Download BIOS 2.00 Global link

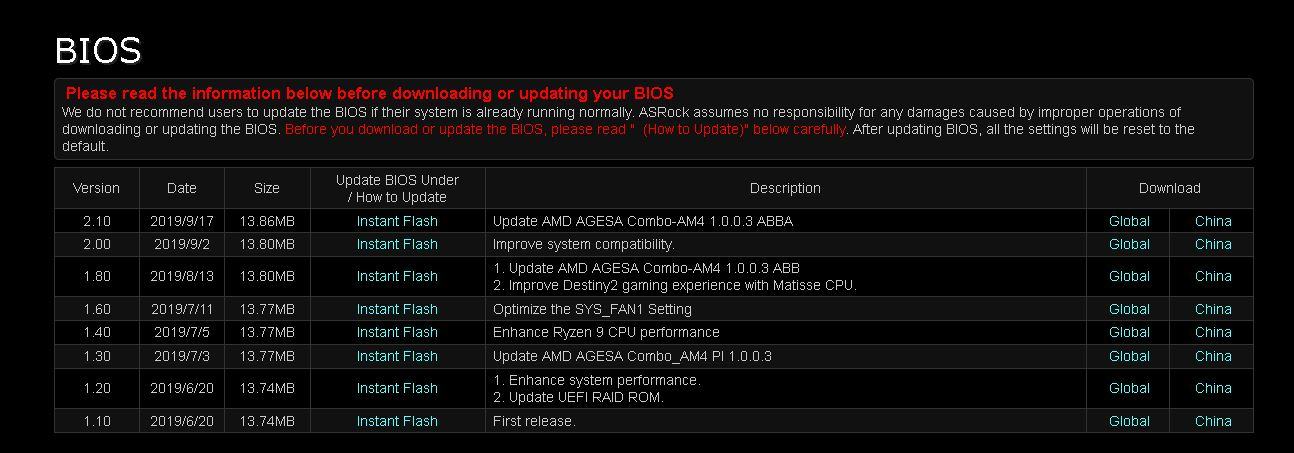click(1129, 244)
